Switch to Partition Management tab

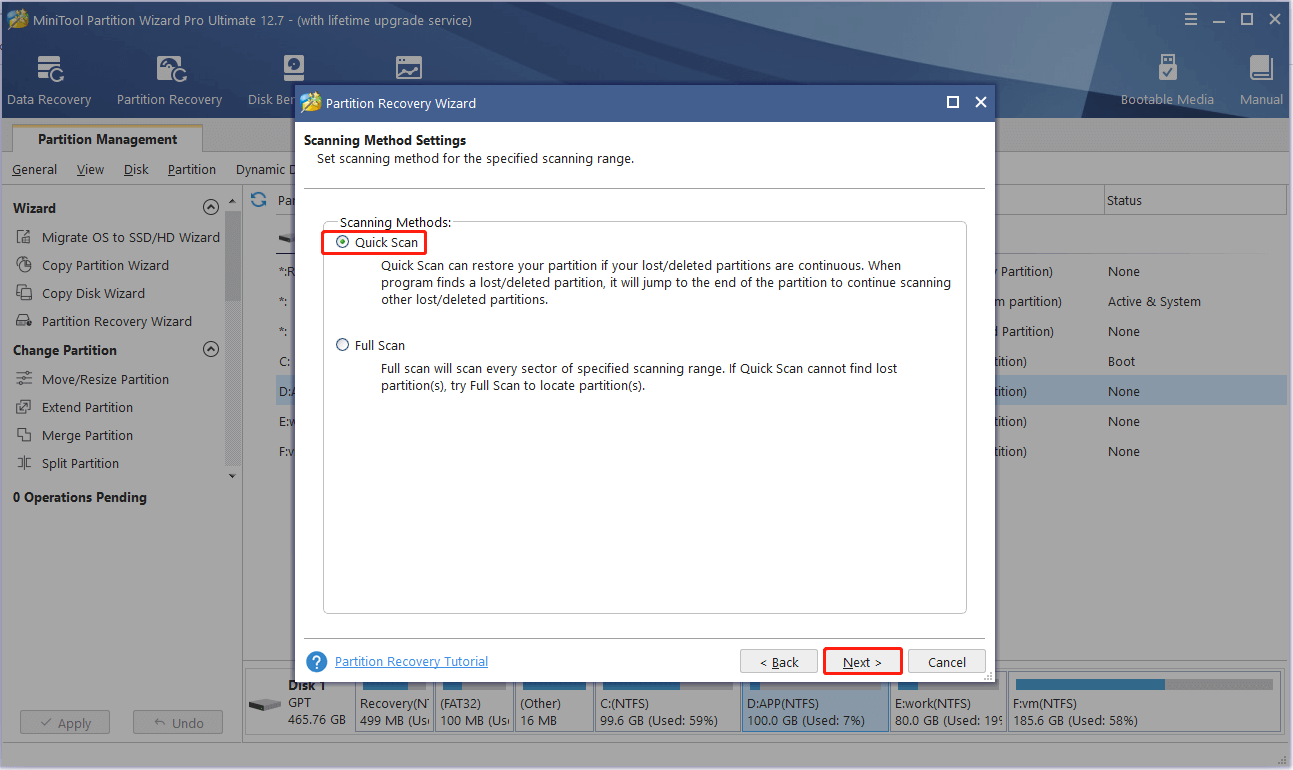[107, 139]
